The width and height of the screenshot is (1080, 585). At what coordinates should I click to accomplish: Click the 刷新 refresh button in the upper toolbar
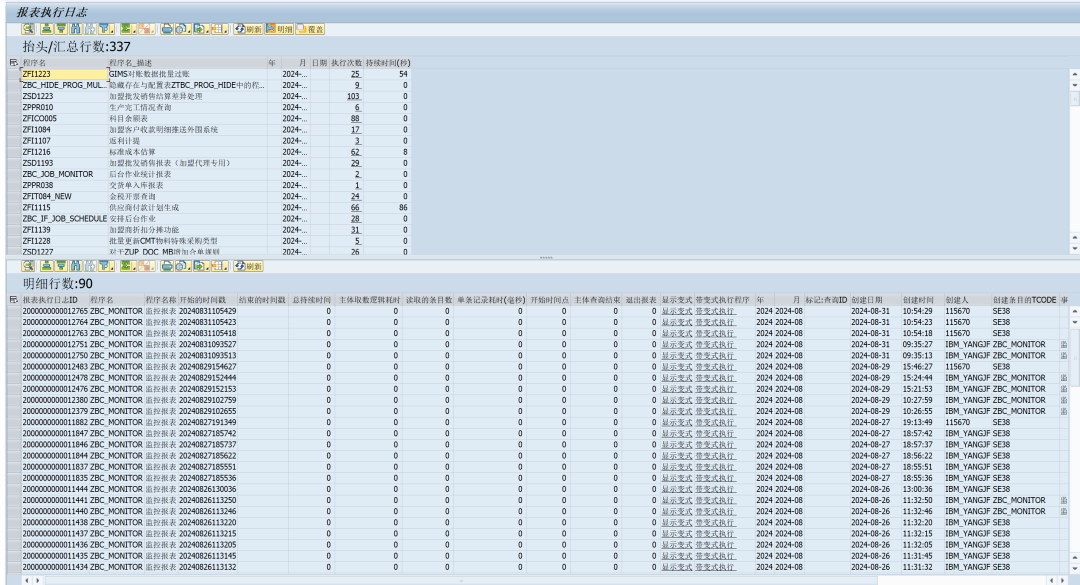point(248,29)
